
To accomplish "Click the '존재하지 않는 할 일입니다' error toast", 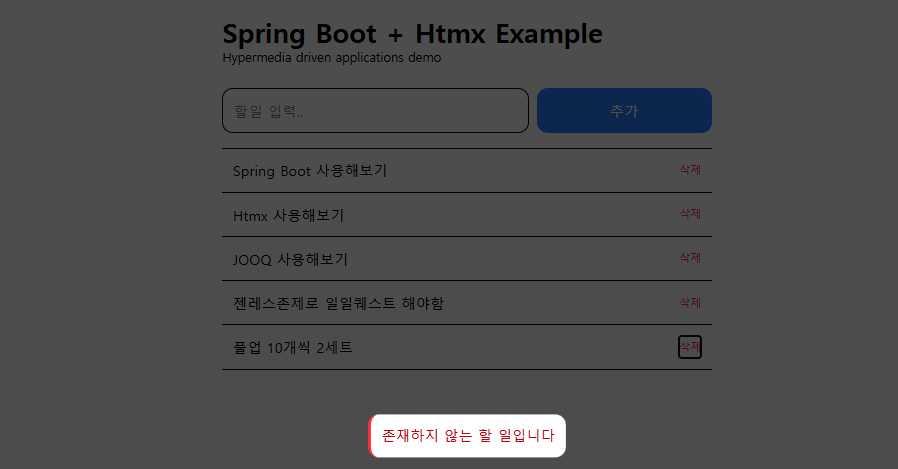I will click(x=468, y=436).
